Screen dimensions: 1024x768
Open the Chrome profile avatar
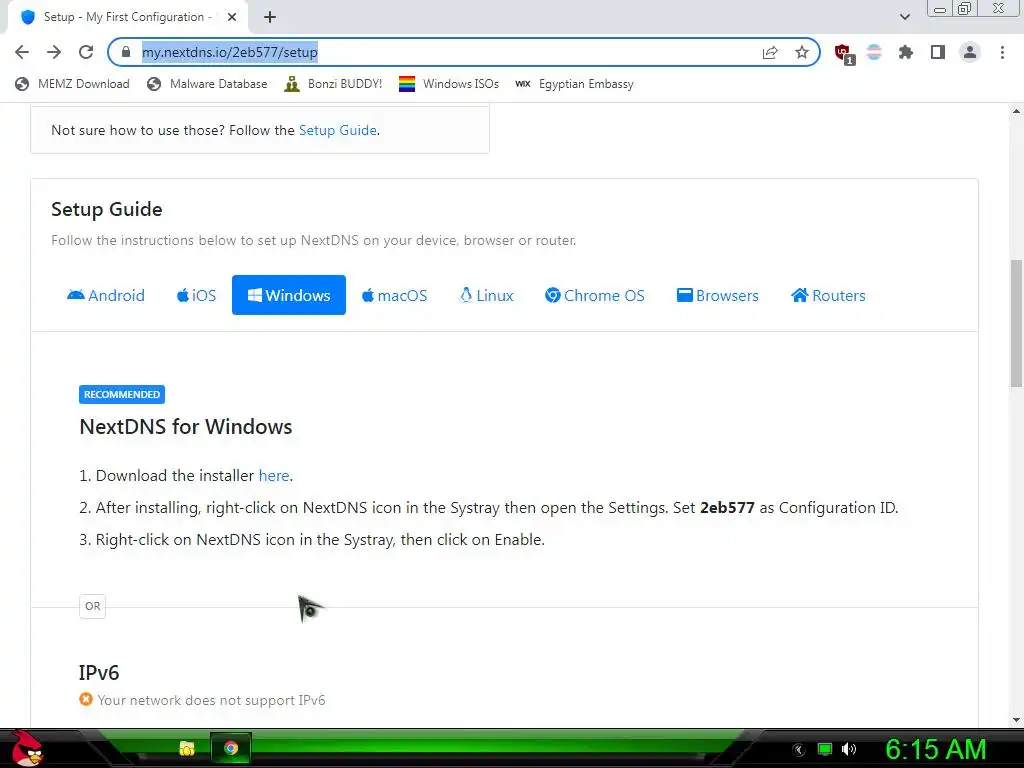[x=970, y=52]
